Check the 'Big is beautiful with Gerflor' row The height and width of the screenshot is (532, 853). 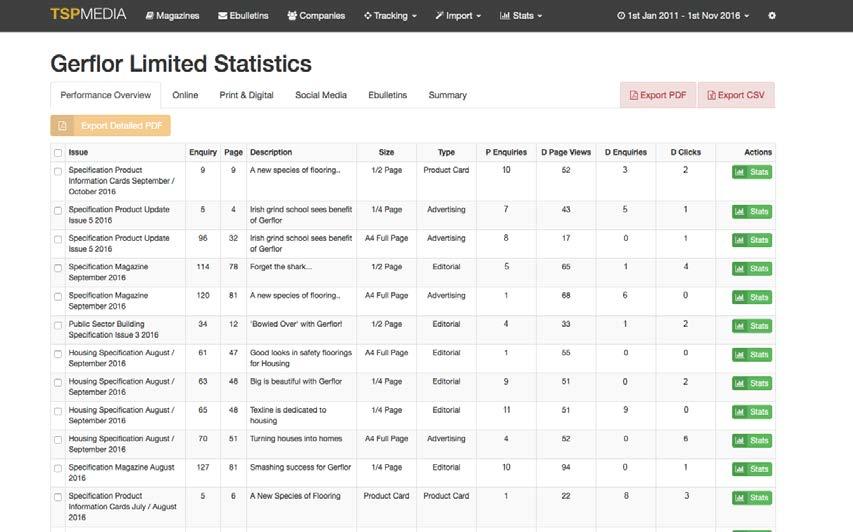tap(58, 382)
